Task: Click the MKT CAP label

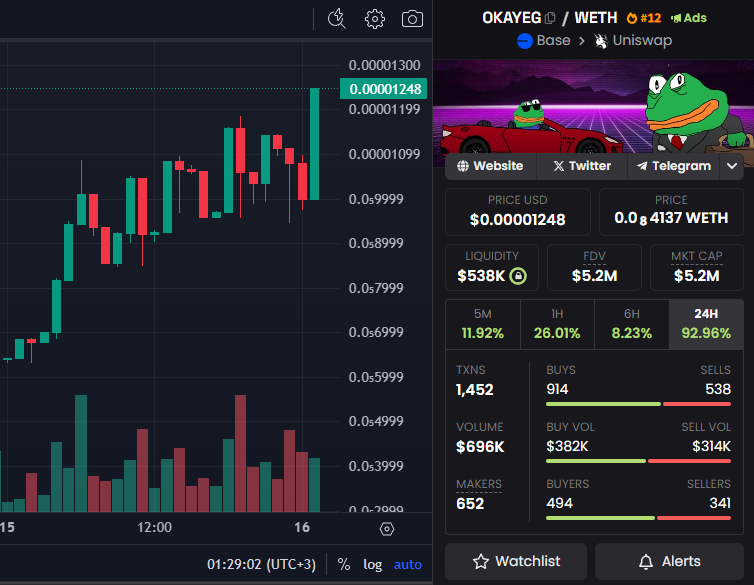Action: (x=697, y=256)
